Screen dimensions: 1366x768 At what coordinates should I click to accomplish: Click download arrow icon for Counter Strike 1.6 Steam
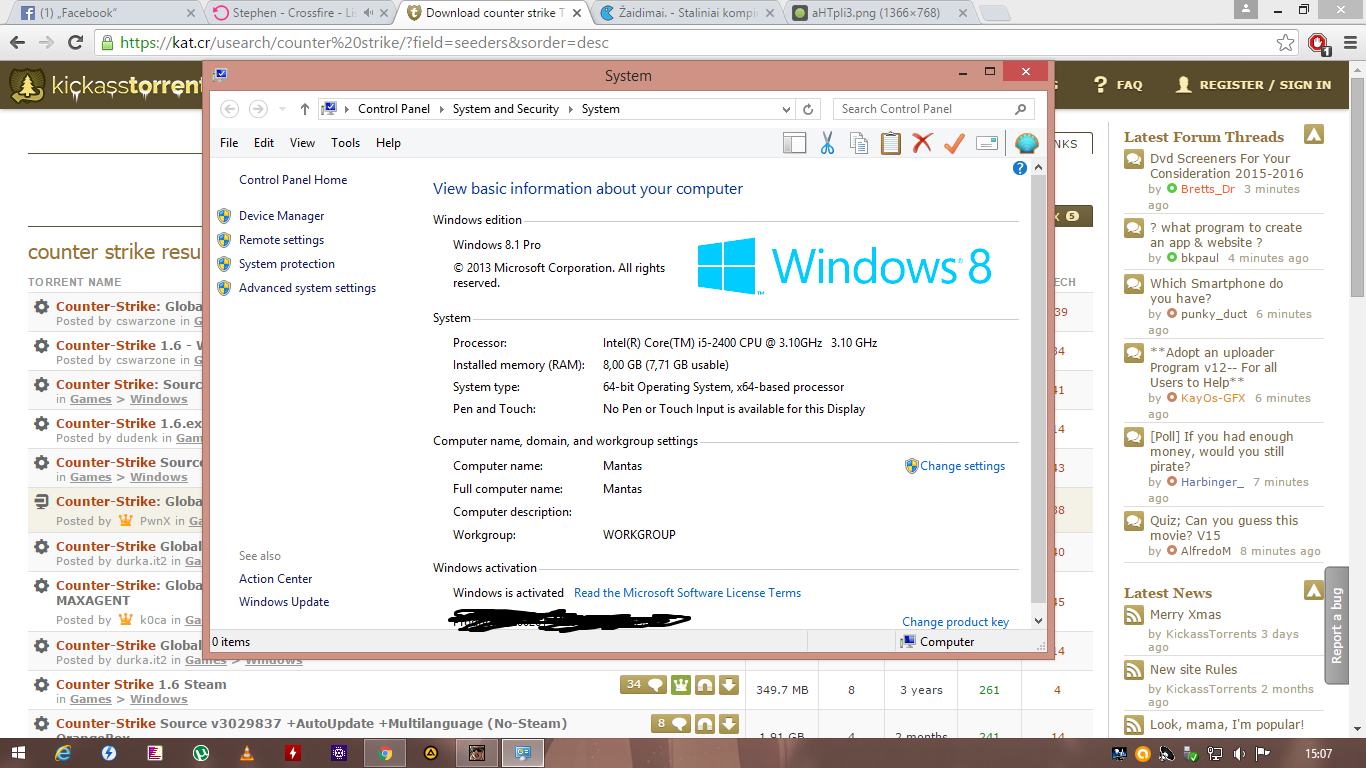pyautogui.click(x=729, y=685)
